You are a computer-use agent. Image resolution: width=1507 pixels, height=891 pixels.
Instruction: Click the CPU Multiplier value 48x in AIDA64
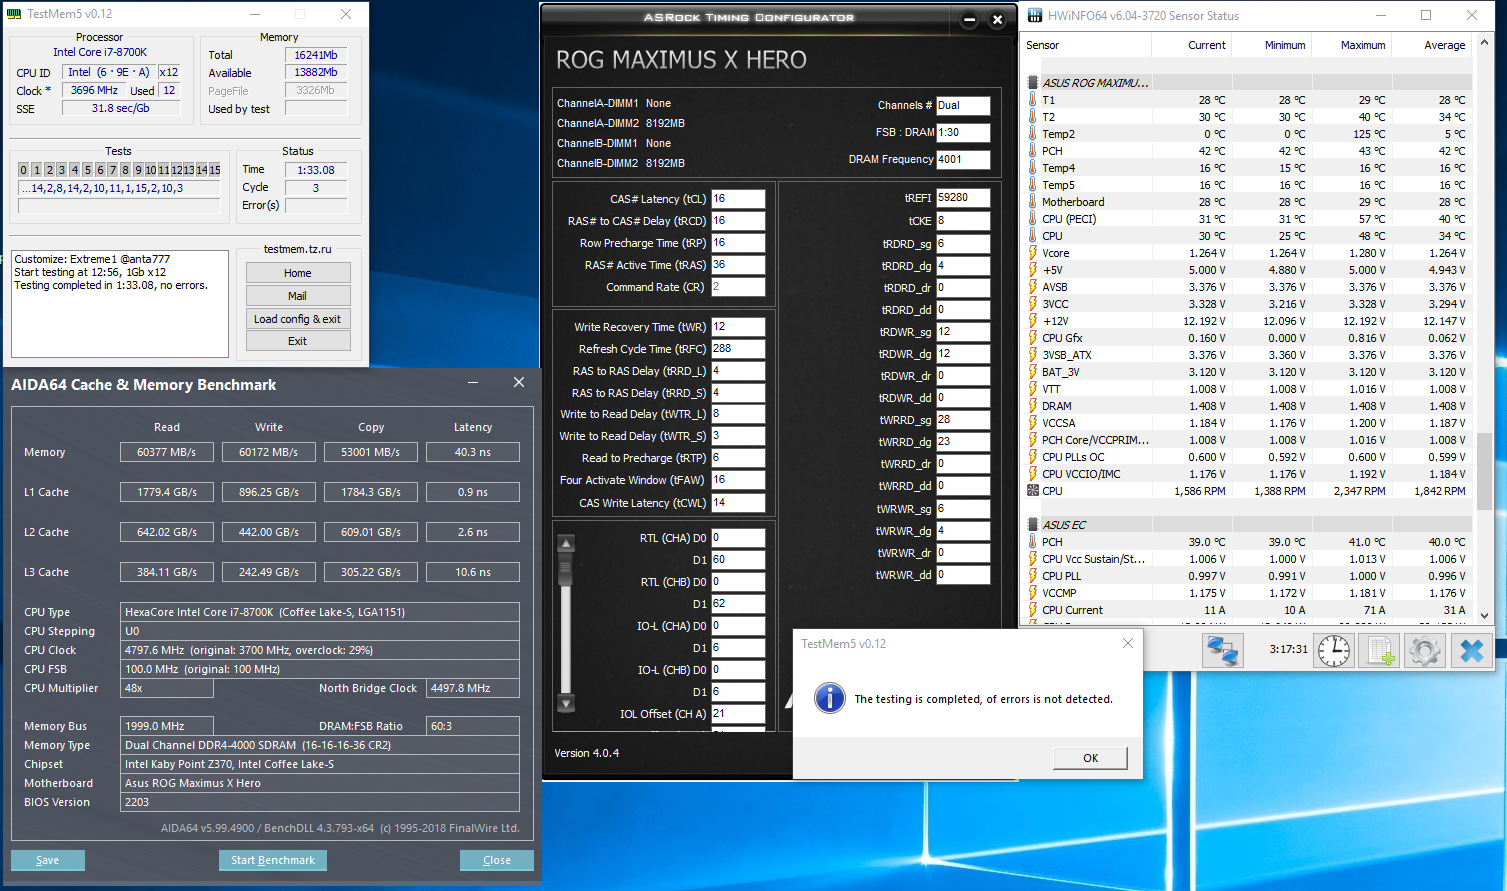pyautogui.click(x=167, y=688)
